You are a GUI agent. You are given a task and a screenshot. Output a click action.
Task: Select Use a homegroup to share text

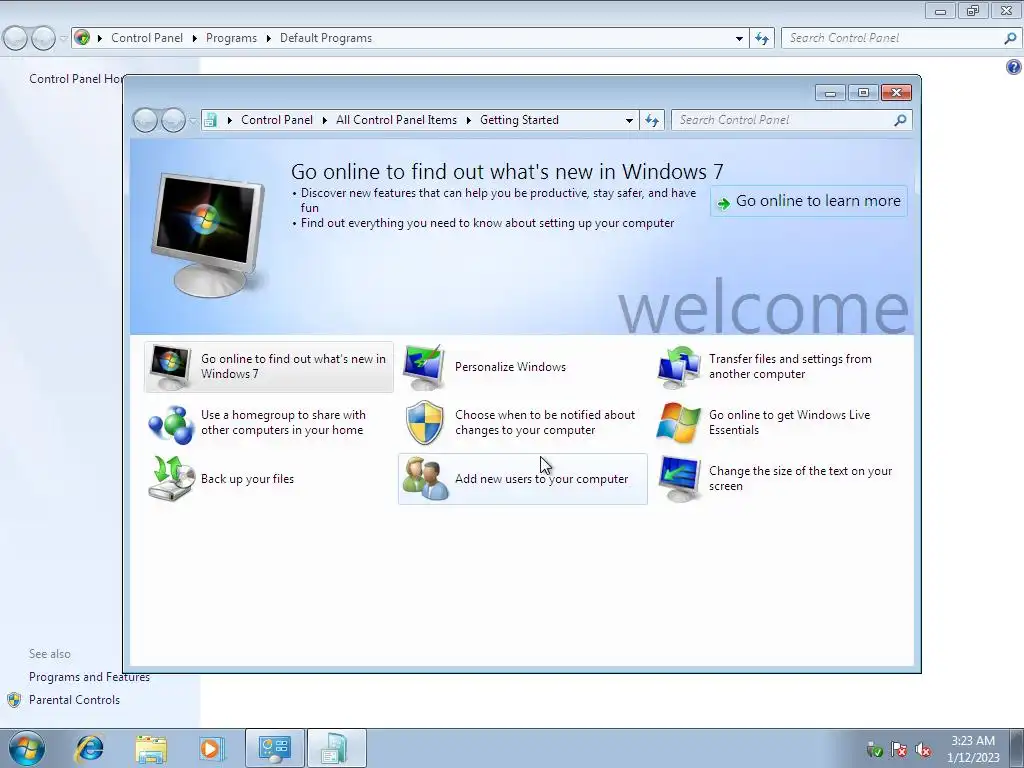(283, 423)
